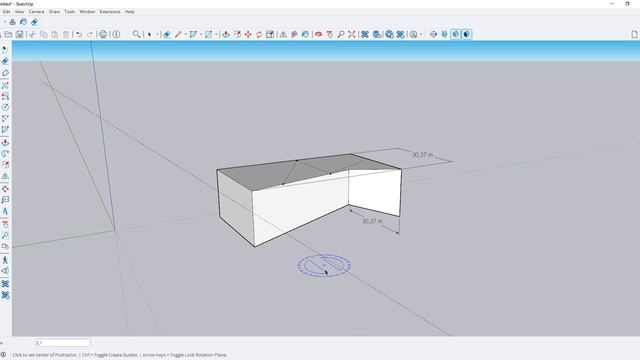Image resolution: width=640 pixels, height=360 pixels.
Task: Activate the Orbit tool in top toolbar
Action: tap(318, 34)
